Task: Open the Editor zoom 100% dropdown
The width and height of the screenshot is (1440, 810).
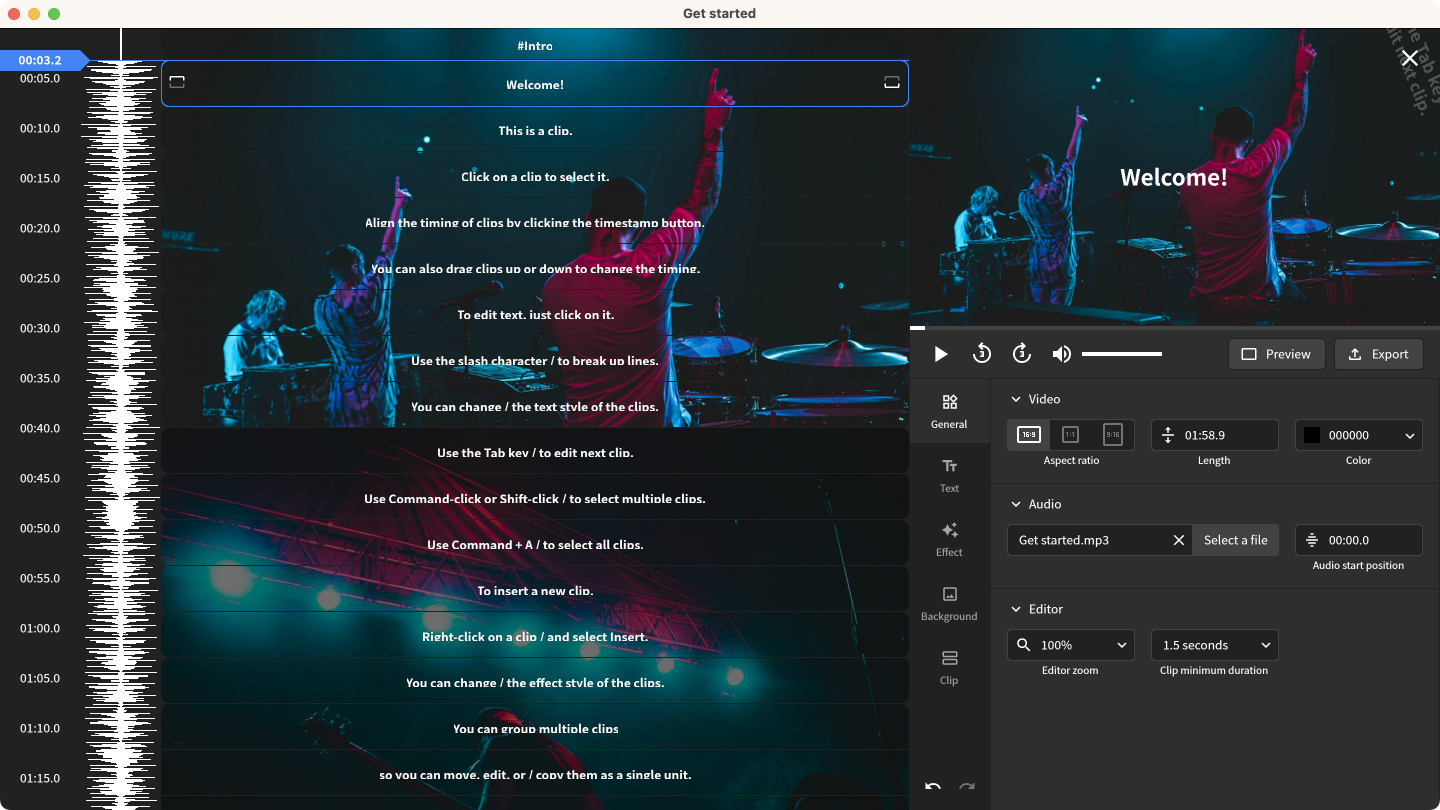Action: (1070, 645)
